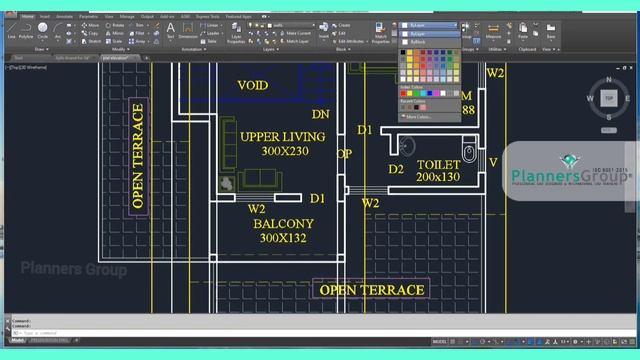Image resolution: width=640 pixels, height=360 pixels.
Task: Click the Rotate command
Action: [x=115, y=25]
